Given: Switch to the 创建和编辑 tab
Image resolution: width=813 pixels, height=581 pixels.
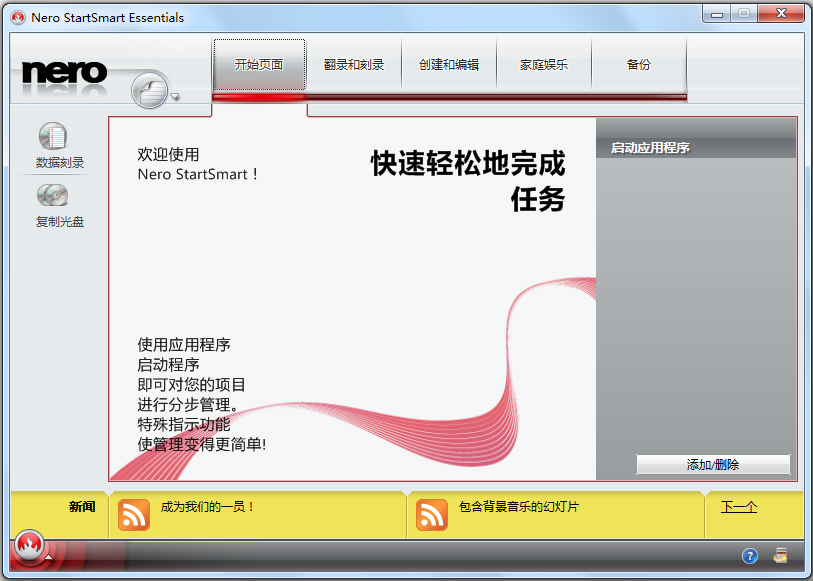Looking at the screenshot, I should pyautogui.click(x=449, y=63).
